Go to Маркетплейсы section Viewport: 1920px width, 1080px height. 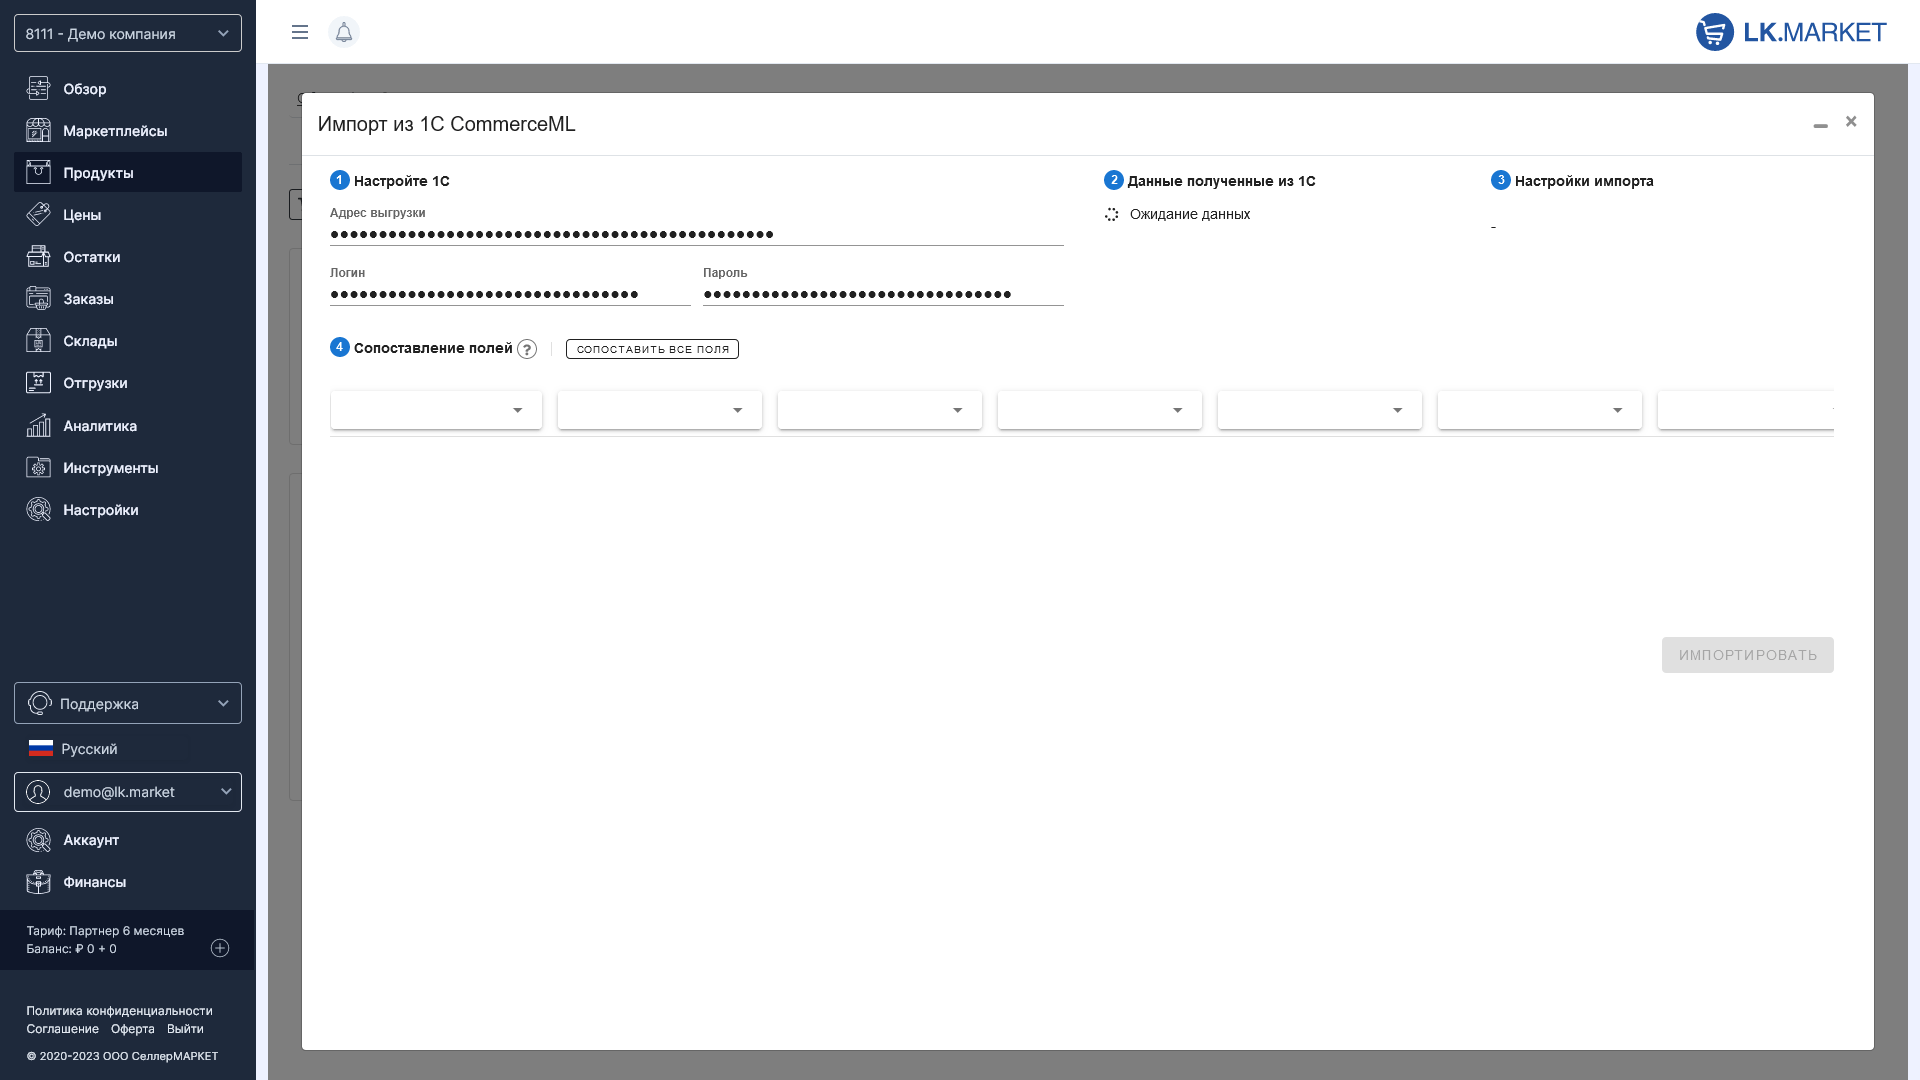point(128,131)
